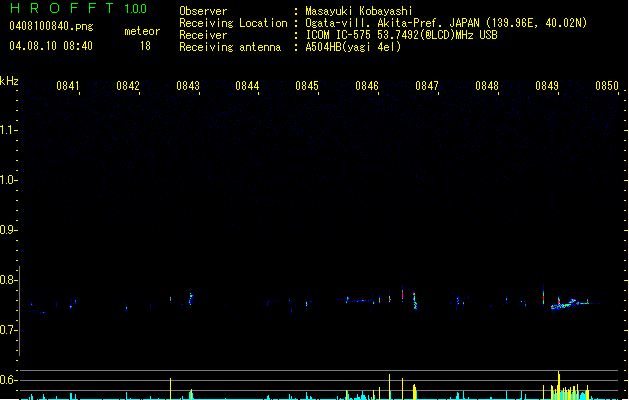Click the meteor echo at 0843
The image size is (629, 400).
(191, 299)
